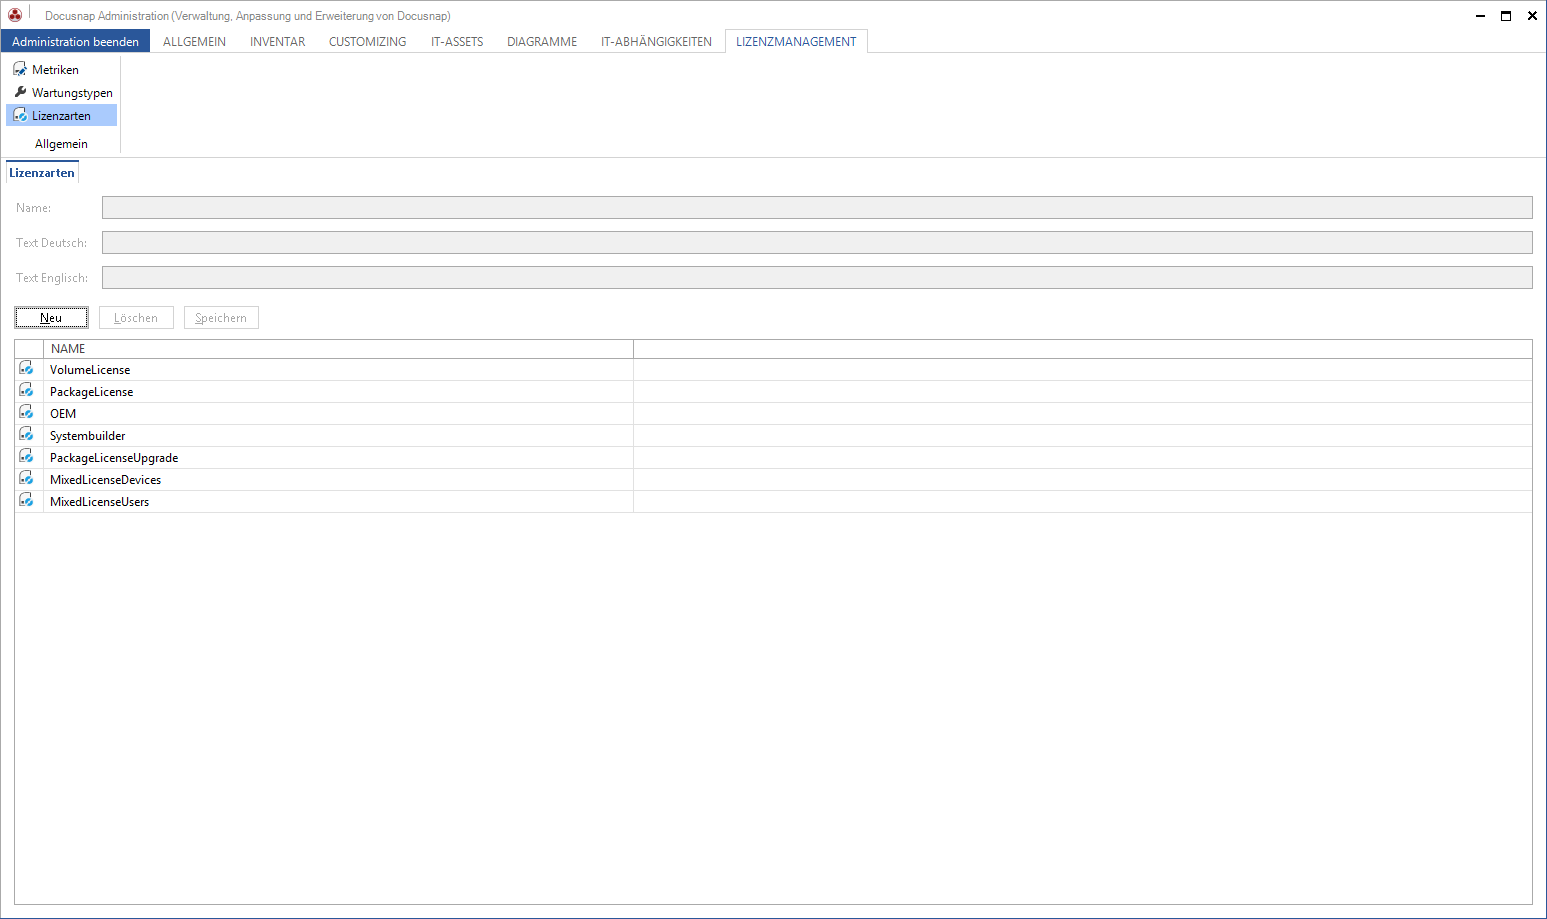Image resolution: width=1547 pixels, height=919 pixels.
Task: Switch to the IT-ASSETS tab
Action: pyautogui.click(x=457, y=41)
